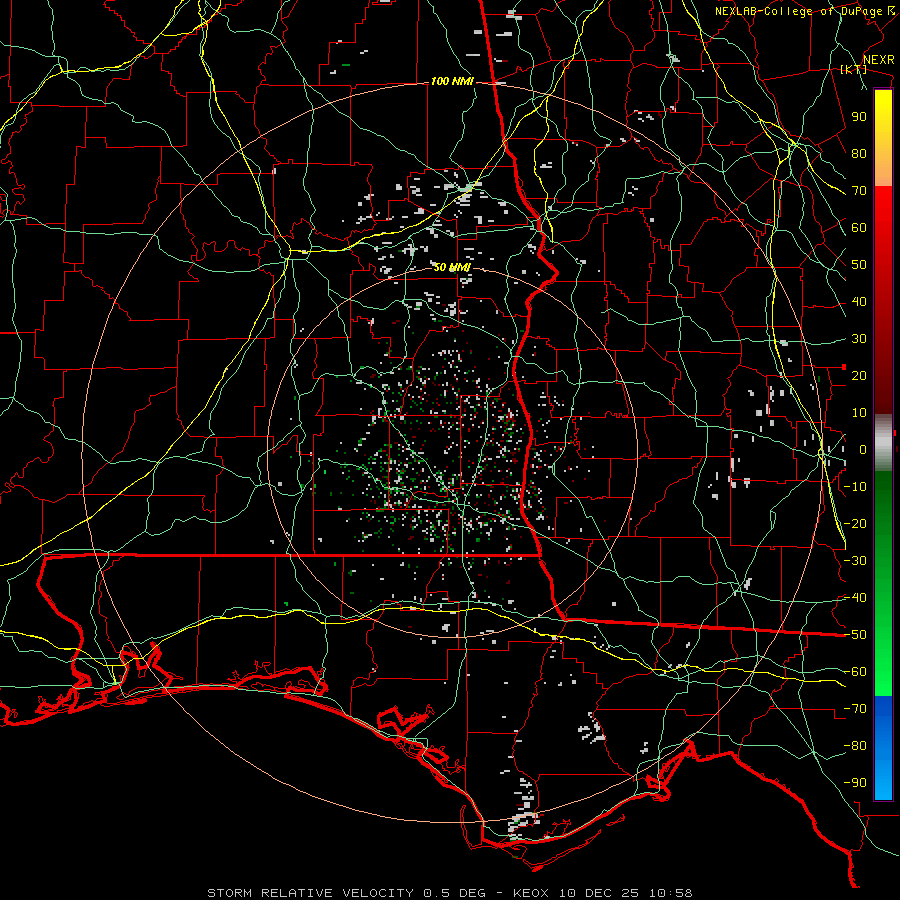Click the bright red segment of the color bar
This screenshot has width=900, height=900.
(883, 215)
